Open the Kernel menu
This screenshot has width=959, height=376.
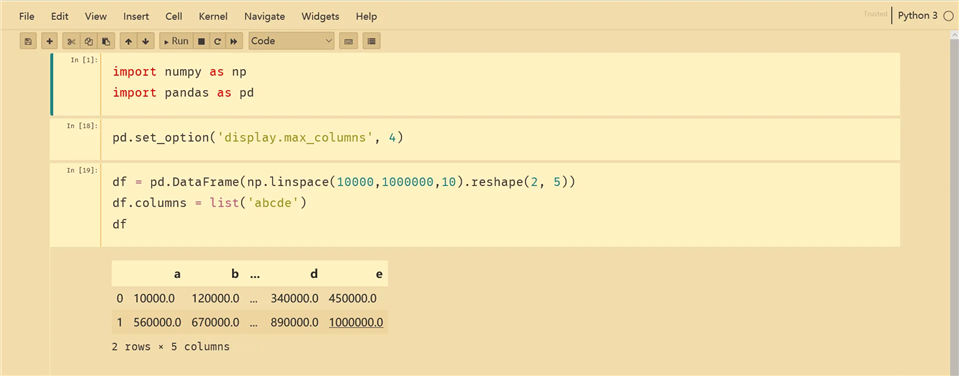pos(212,17)
